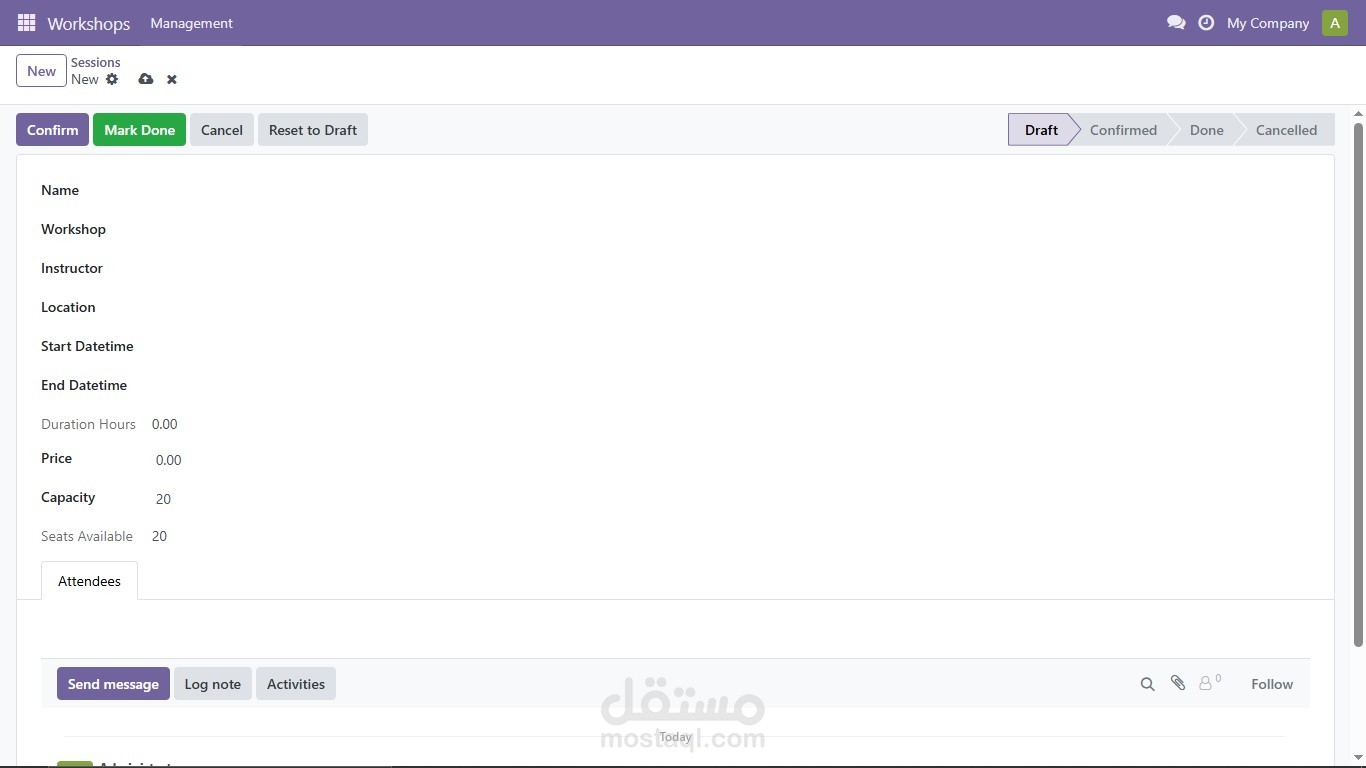This screenshot has height=768, width=1366.
Task: Click the Mark Done button
Action: [139, 129]
